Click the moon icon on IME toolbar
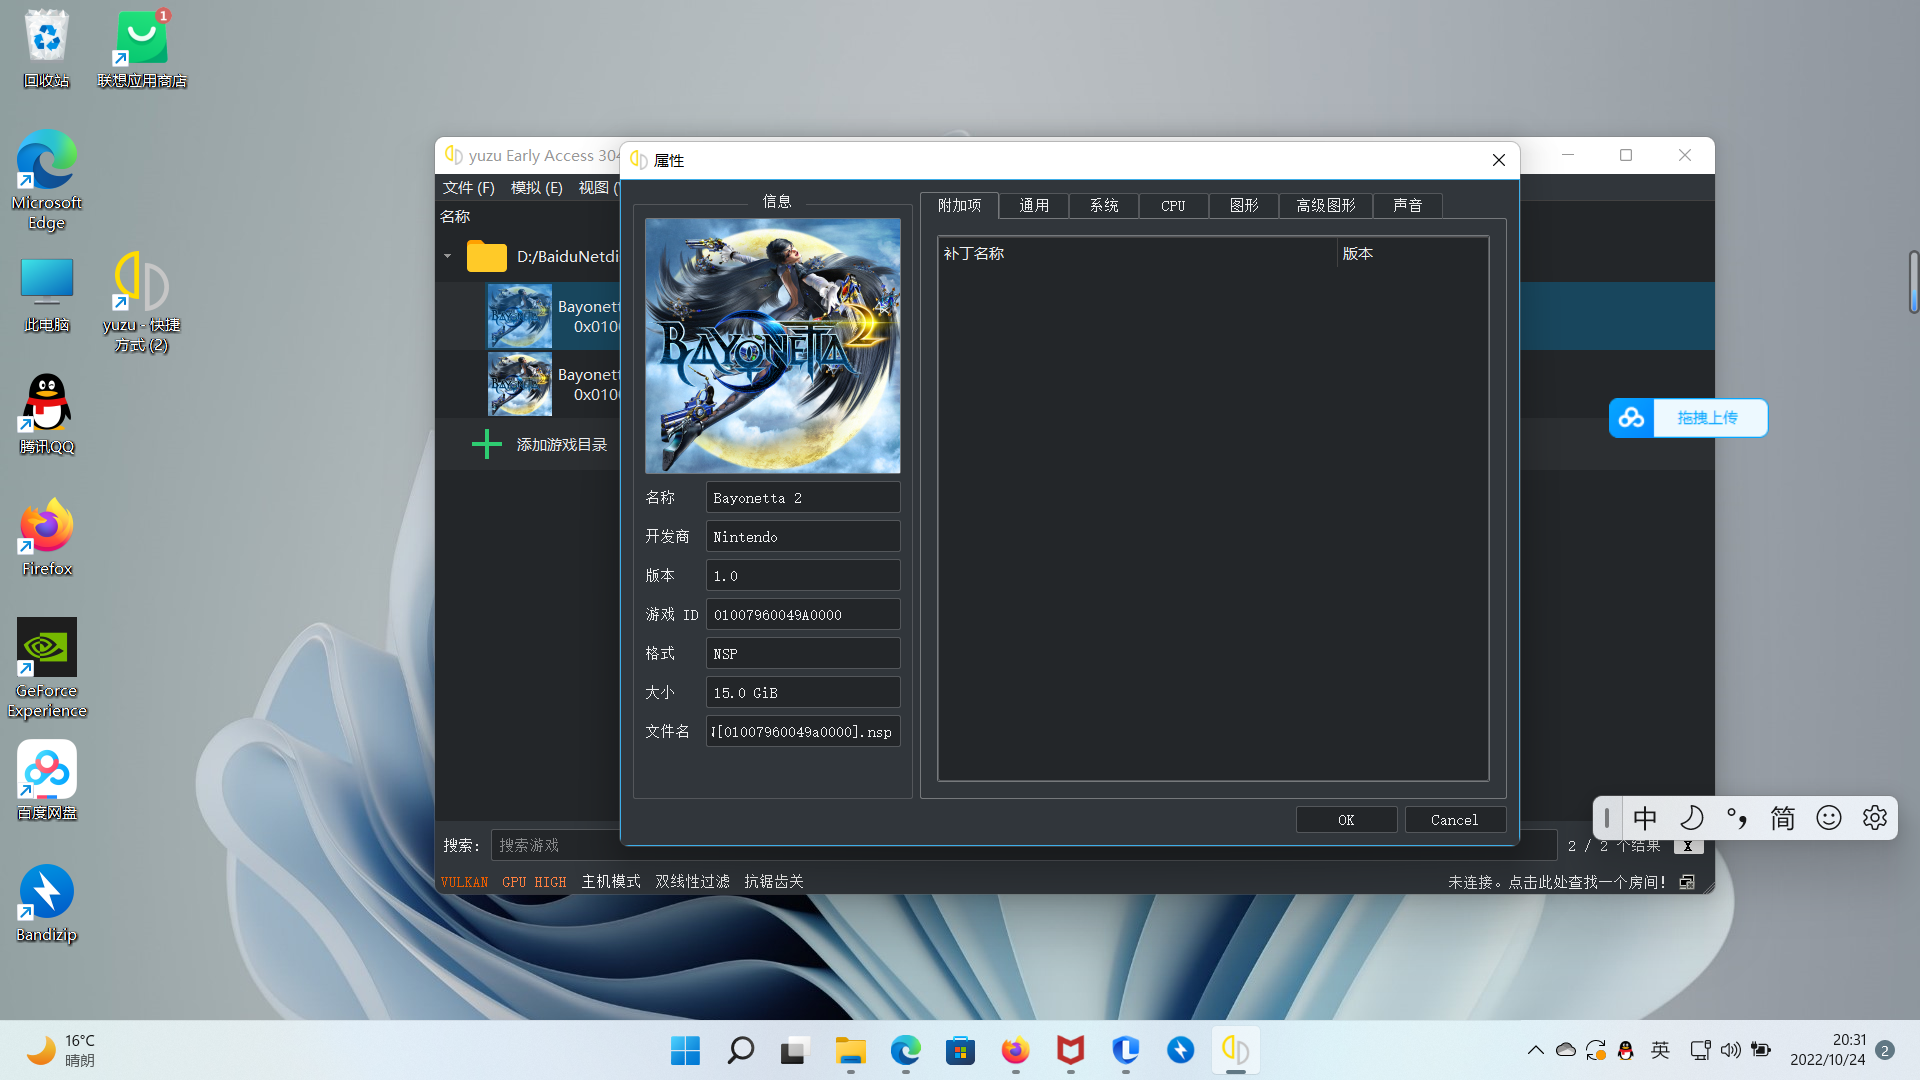 (1691, 819)
